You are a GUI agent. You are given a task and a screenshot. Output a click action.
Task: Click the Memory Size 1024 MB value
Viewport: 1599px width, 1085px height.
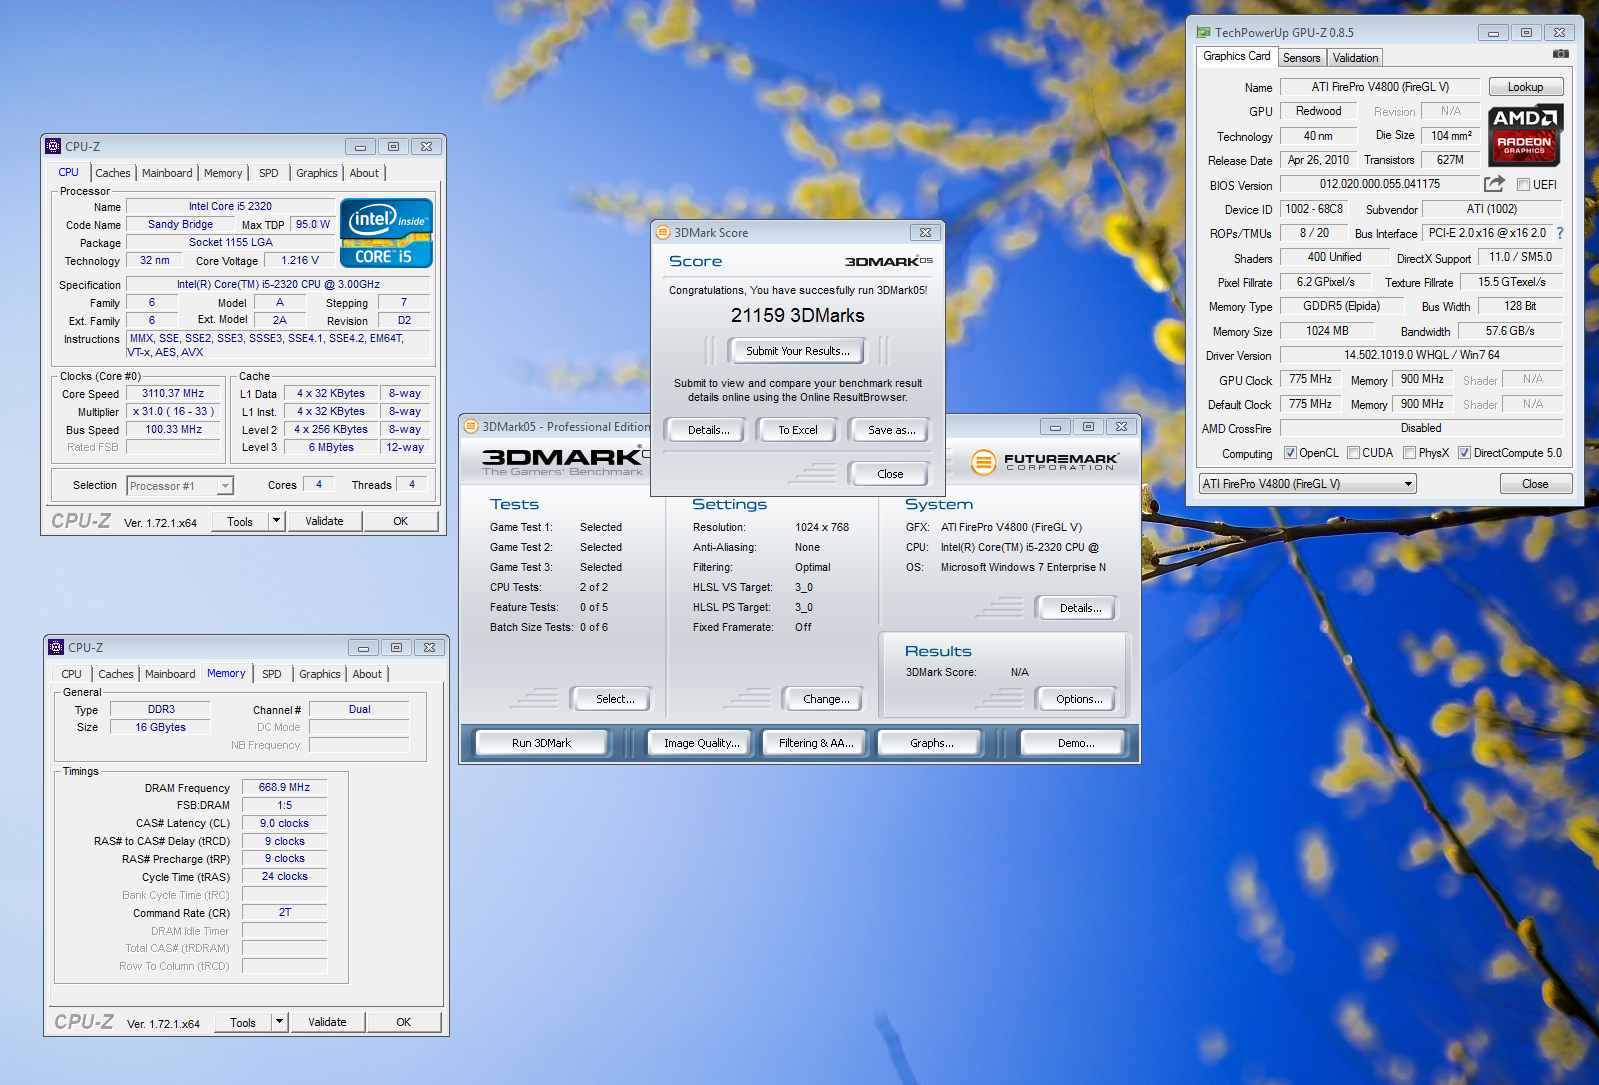coord(1327,331)
